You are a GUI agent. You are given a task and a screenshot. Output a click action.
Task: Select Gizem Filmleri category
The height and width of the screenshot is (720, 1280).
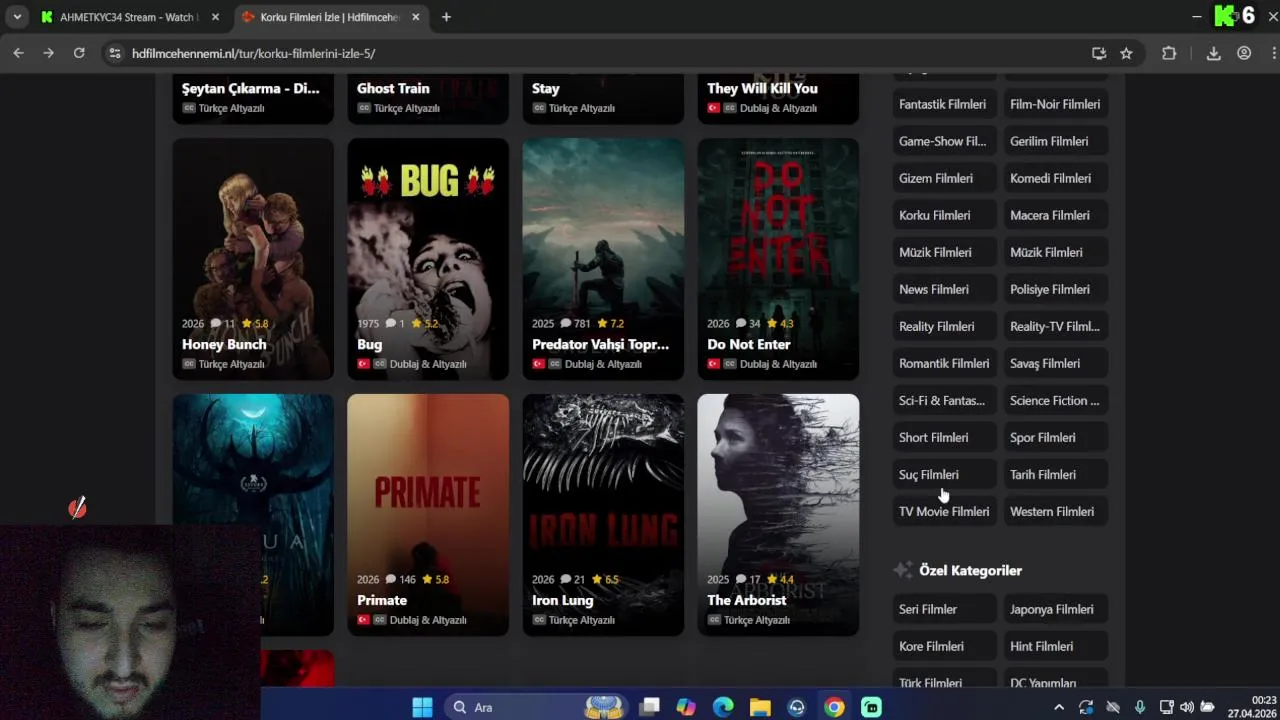(x=942, y=178)
